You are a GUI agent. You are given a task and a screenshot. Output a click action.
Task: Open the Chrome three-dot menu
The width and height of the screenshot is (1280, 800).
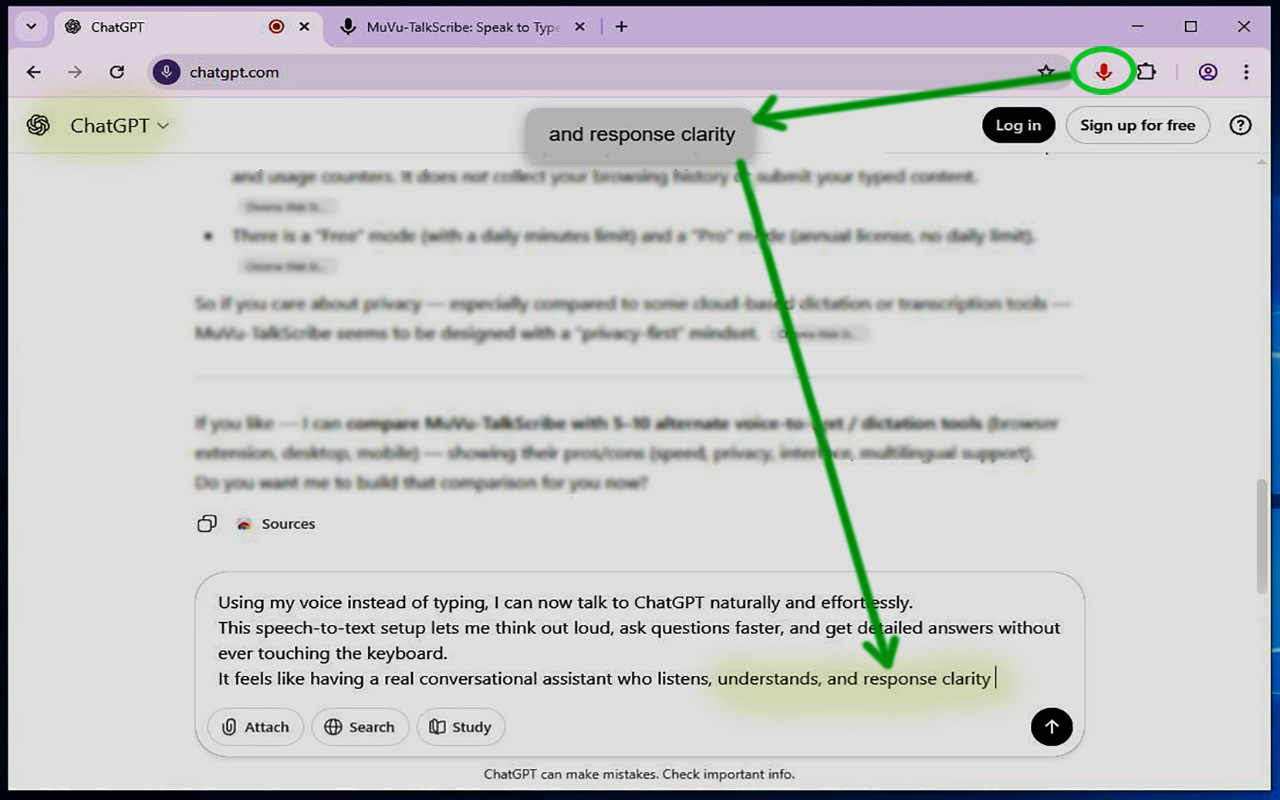click(x=1246, y=72)
